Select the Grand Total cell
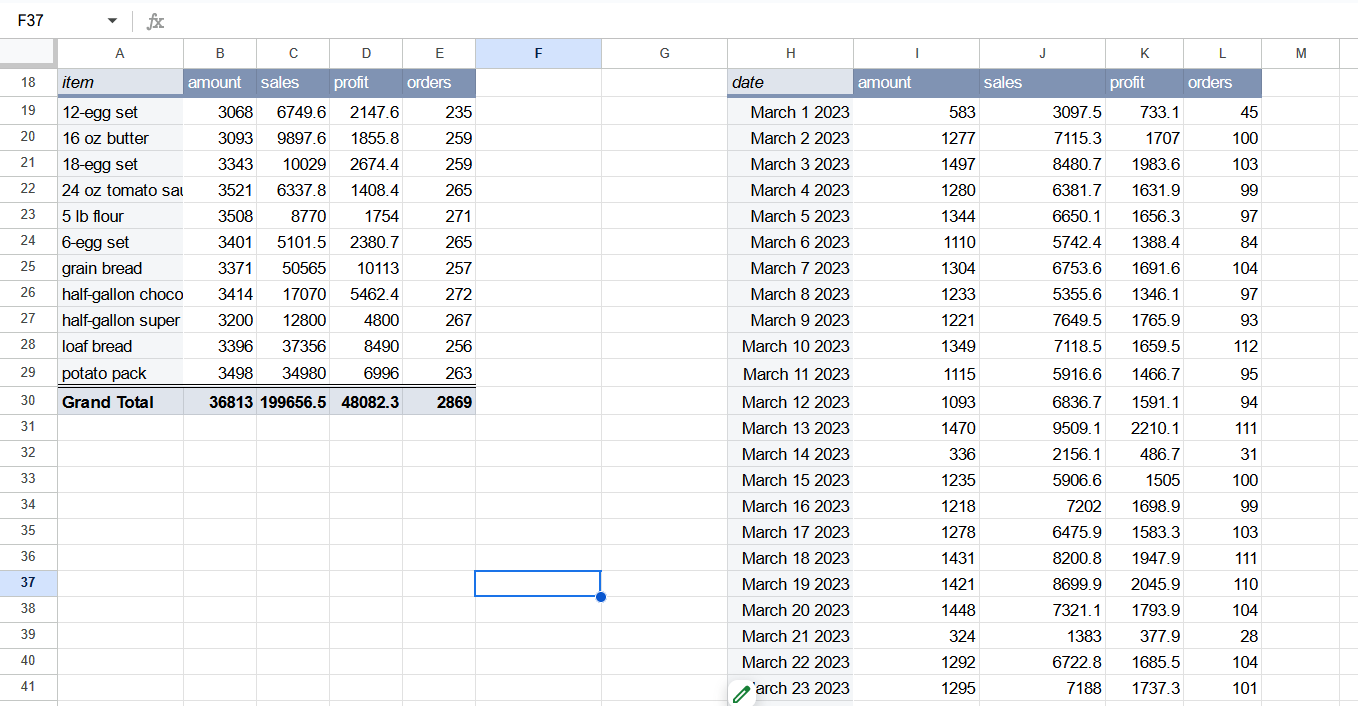The height and width of the screenshot is (706, 1358). (x=120, y=400)
